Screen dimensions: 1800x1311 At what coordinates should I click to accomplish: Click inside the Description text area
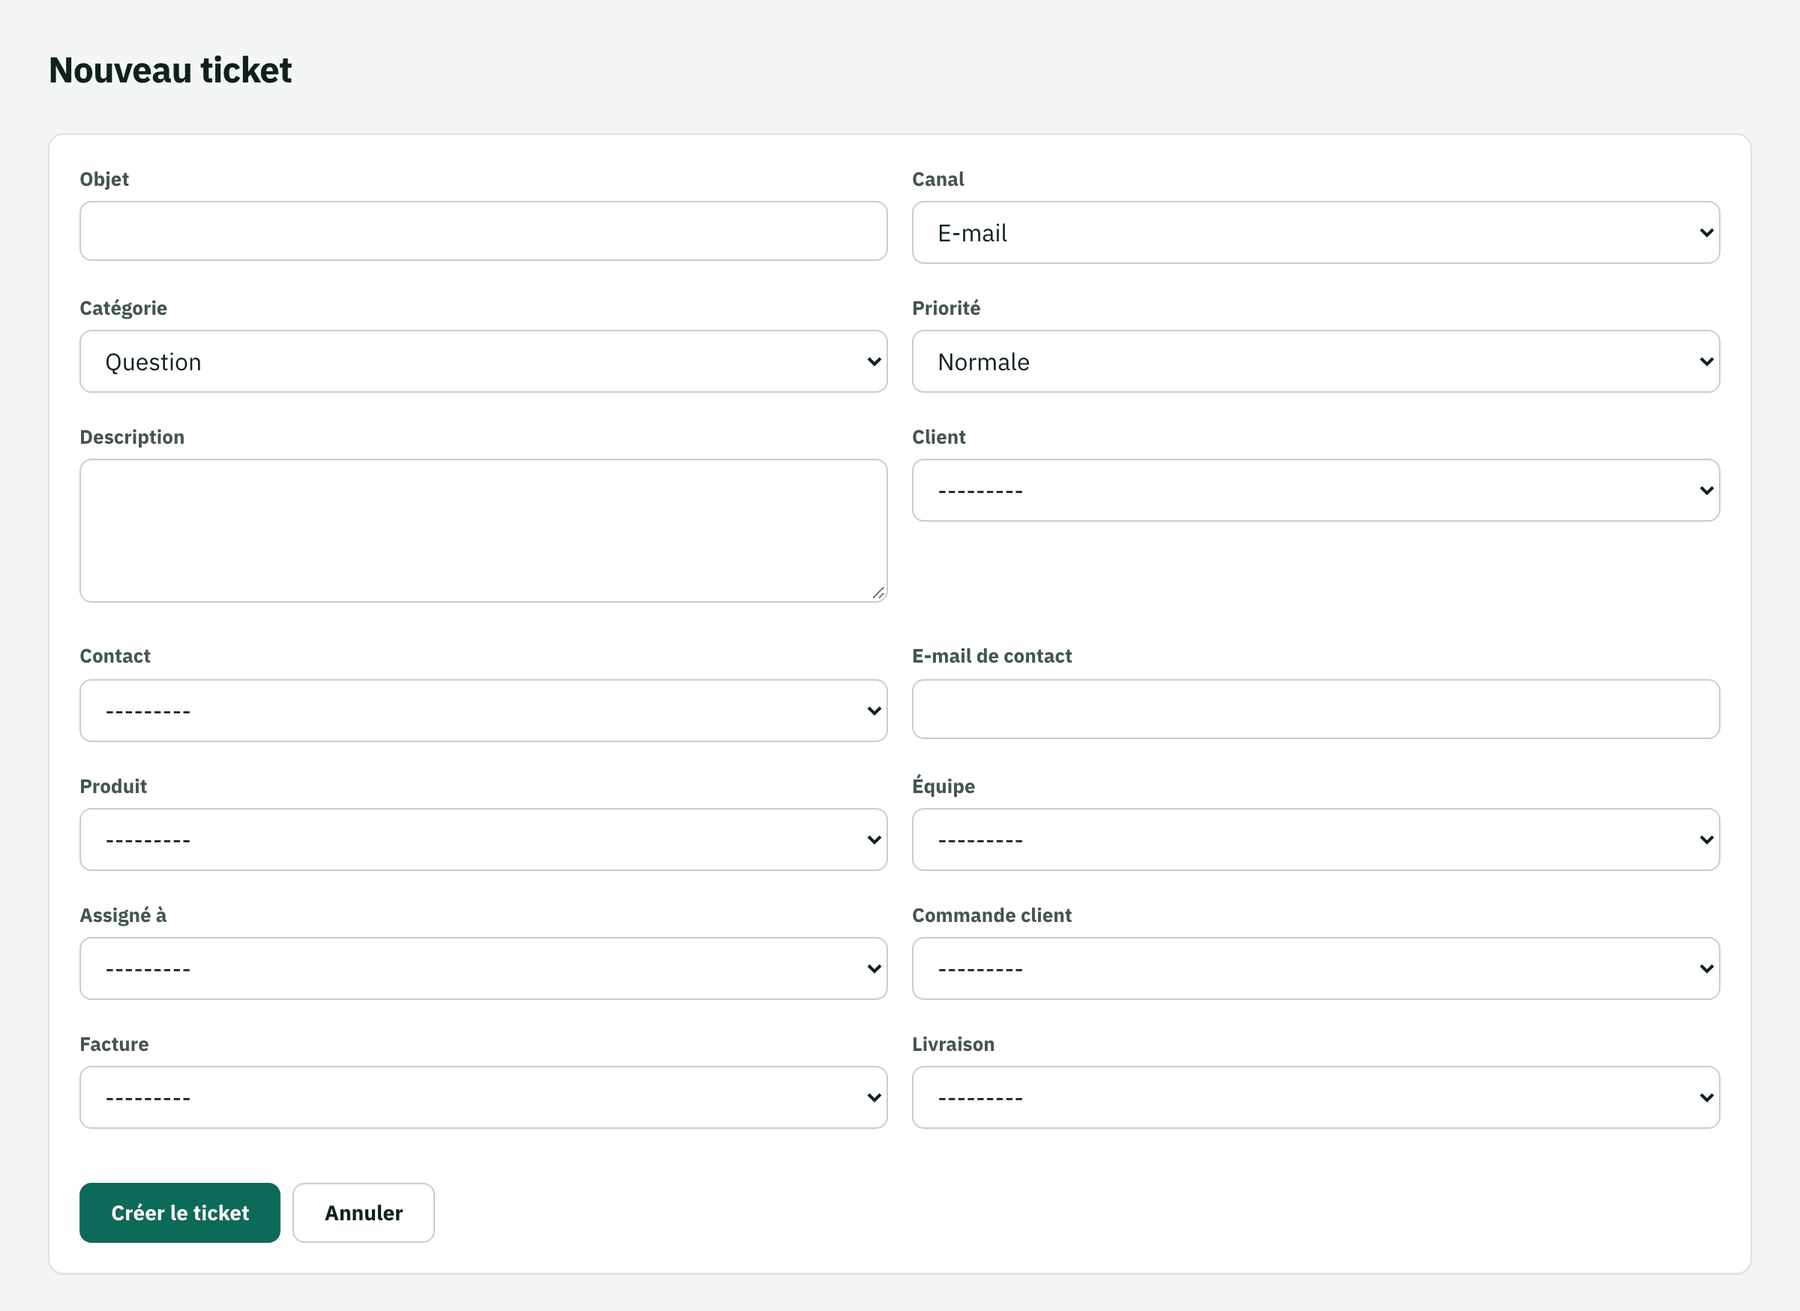point(483,531)
